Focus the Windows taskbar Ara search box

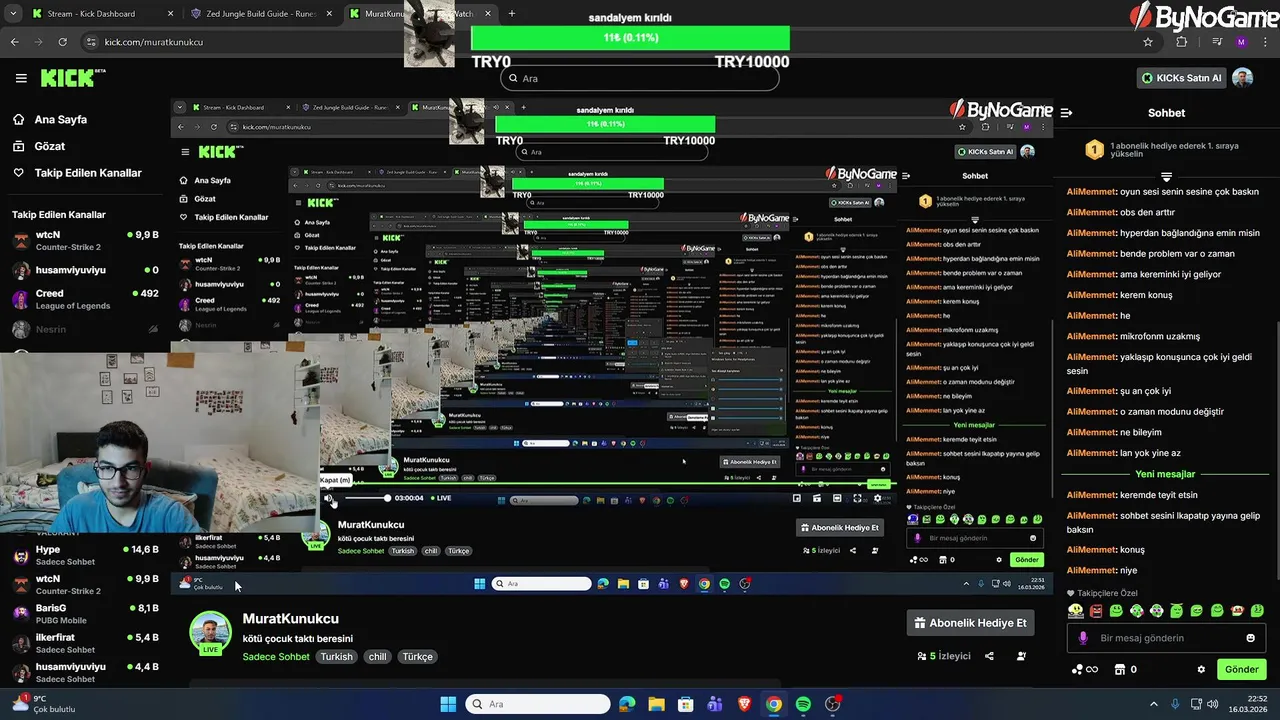pyautogui.click(x=538, y=704)
